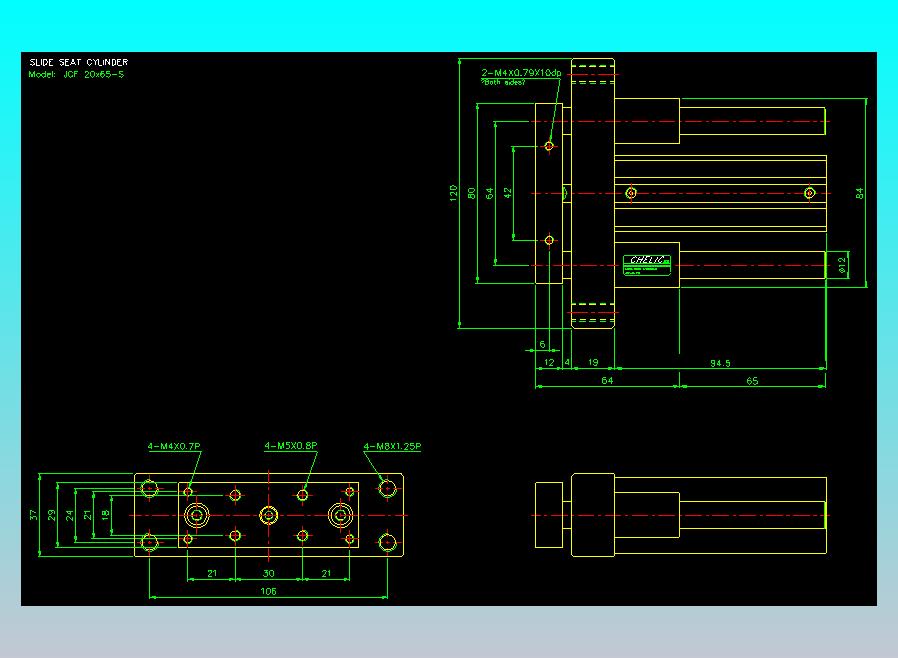Click the 4-M4X0.7P thread callout
This screenshot has height=658, width=898.
pos(174,446)
